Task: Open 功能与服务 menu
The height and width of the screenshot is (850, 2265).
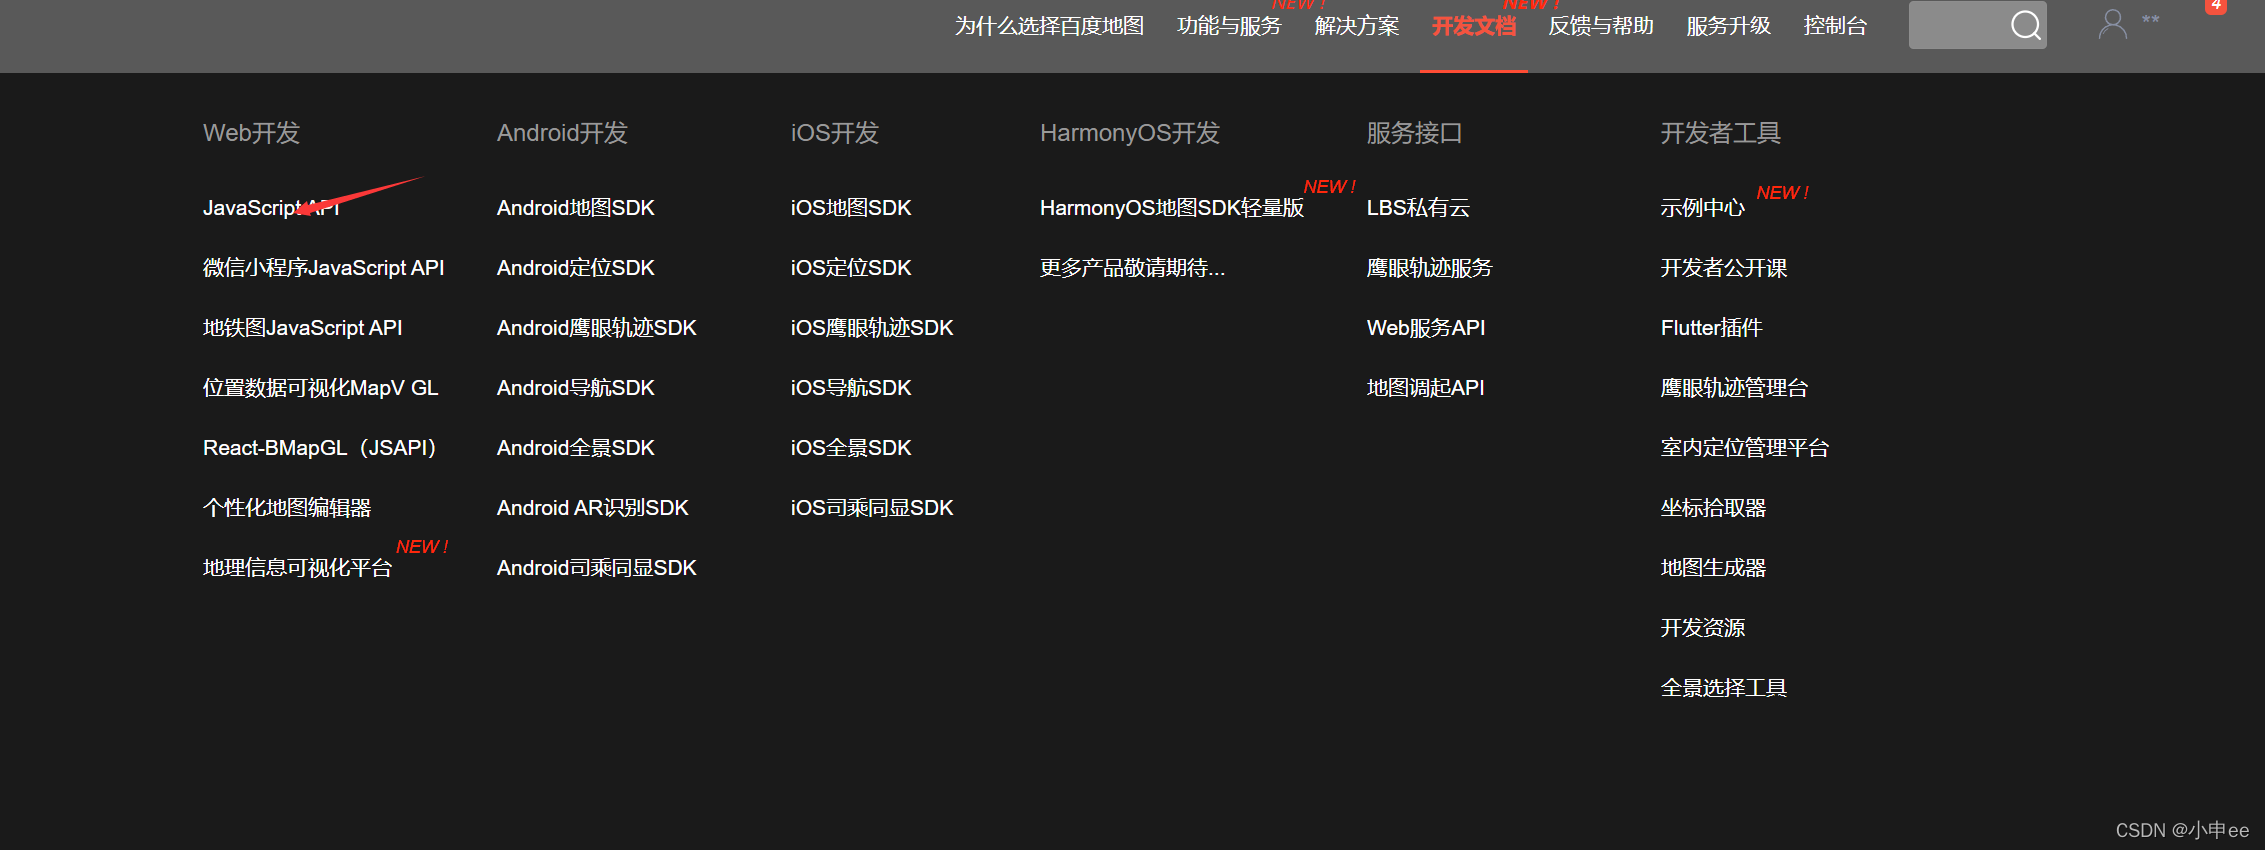Action: (x=1229, y=26)
